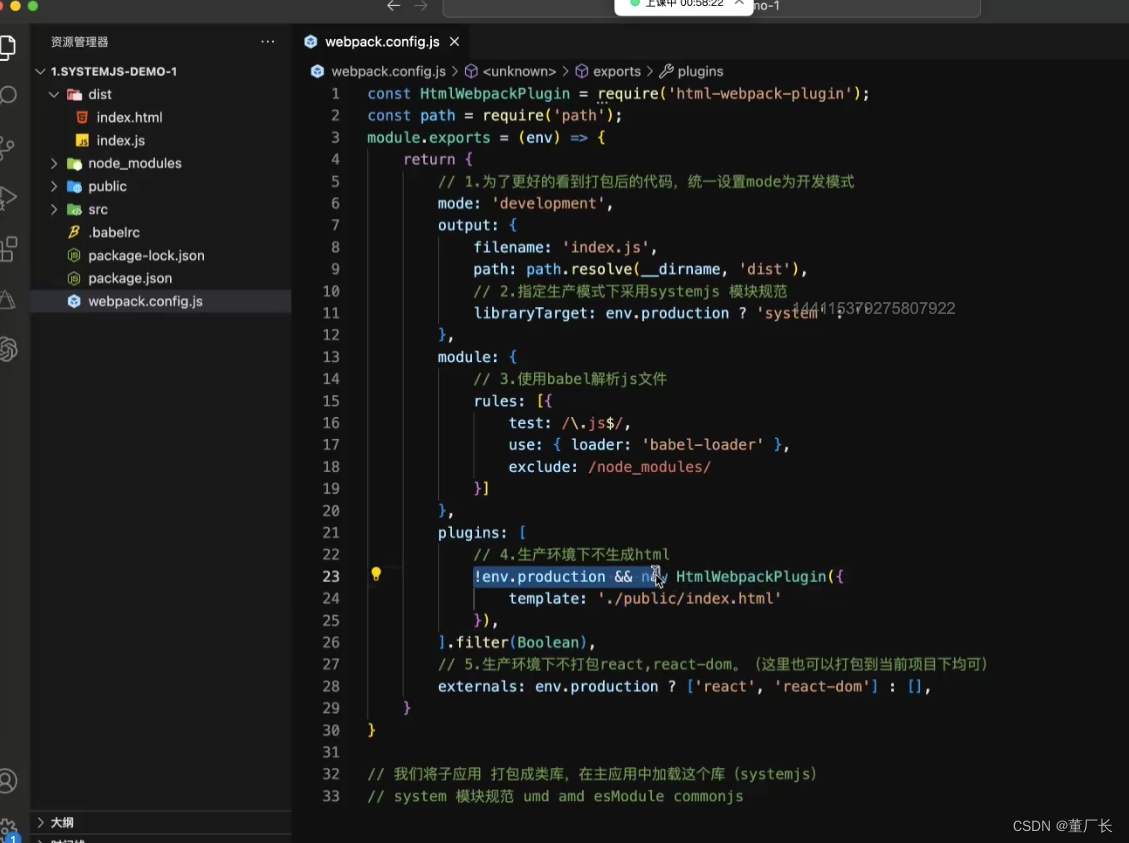This screenshot has height=843, width=1129.
Task: Click the public folder icon
Action: pyautogui.click(x=74, y=186)
